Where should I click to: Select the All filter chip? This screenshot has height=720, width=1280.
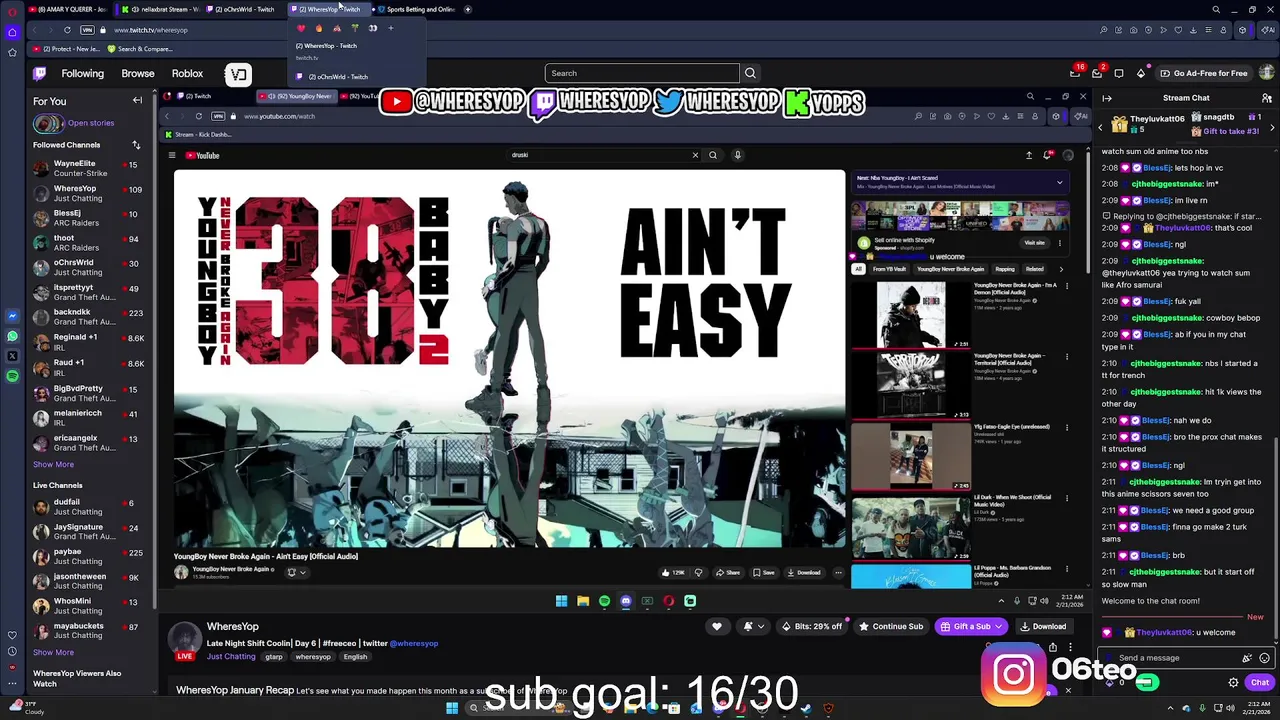[858, 269]
